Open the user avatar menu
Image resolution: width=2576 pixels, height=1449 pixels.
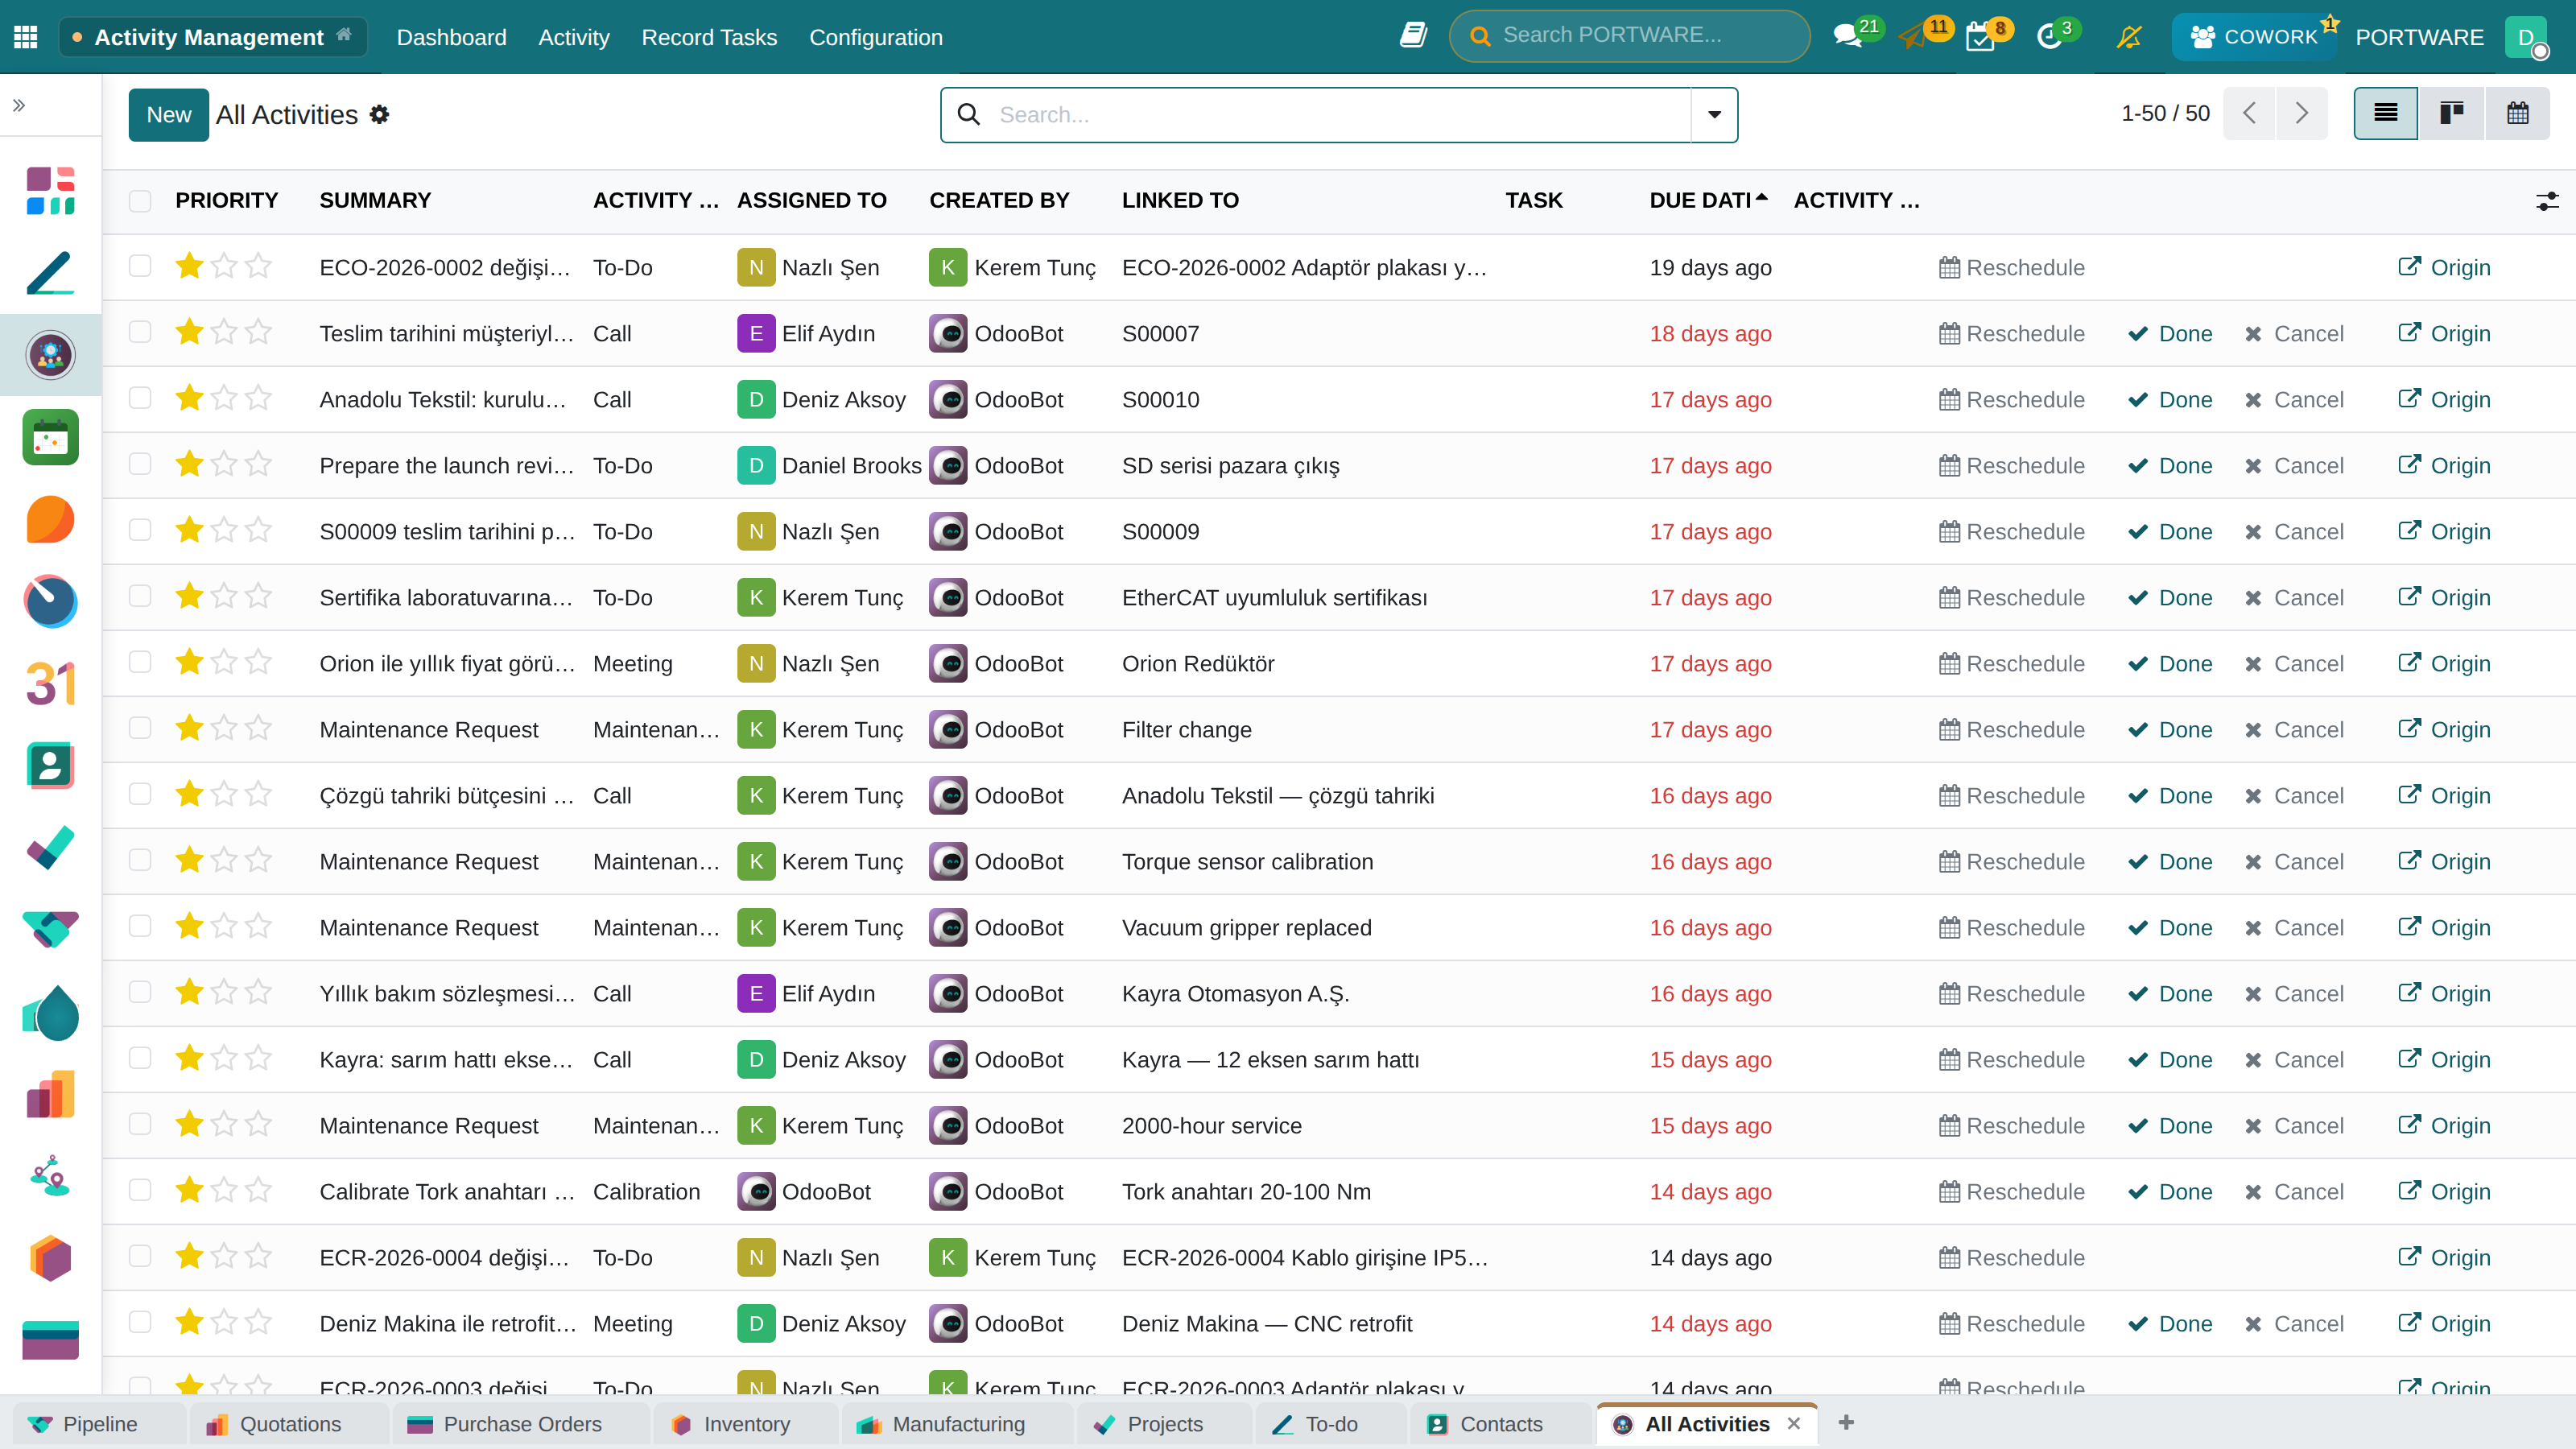(2526, 37)
